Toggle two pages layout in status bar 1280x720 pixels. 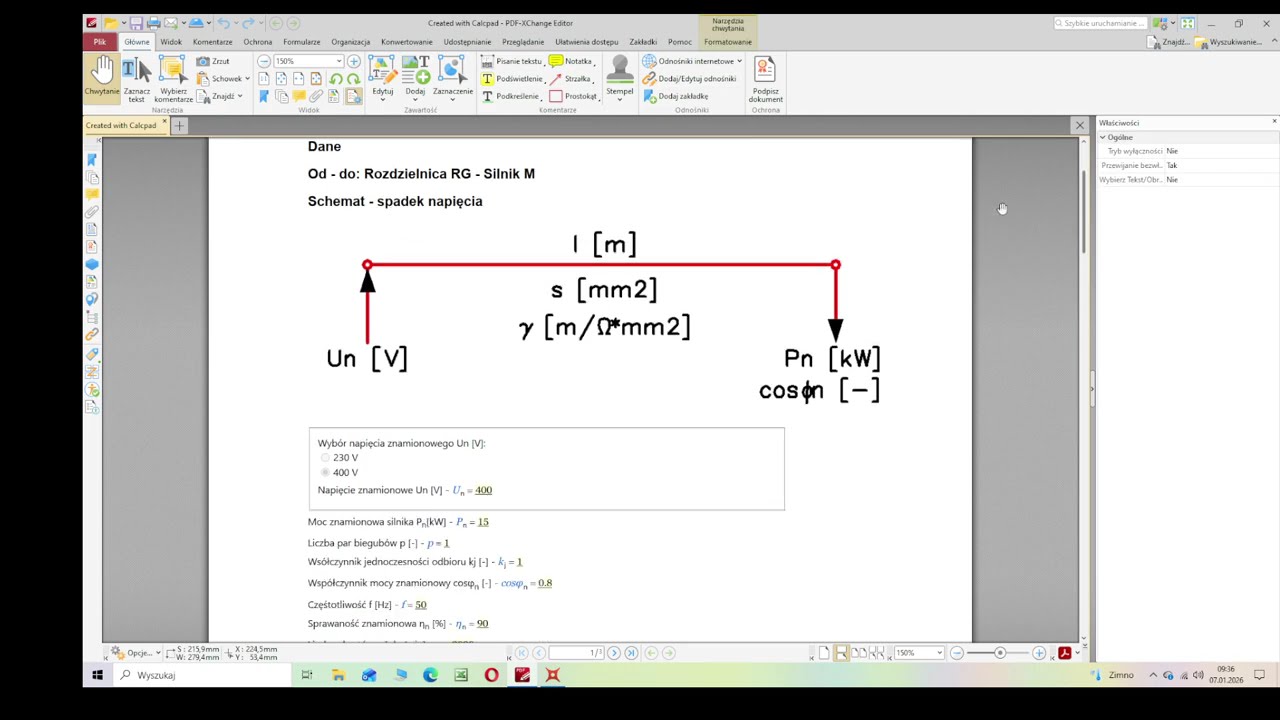(x=858, y=653)
